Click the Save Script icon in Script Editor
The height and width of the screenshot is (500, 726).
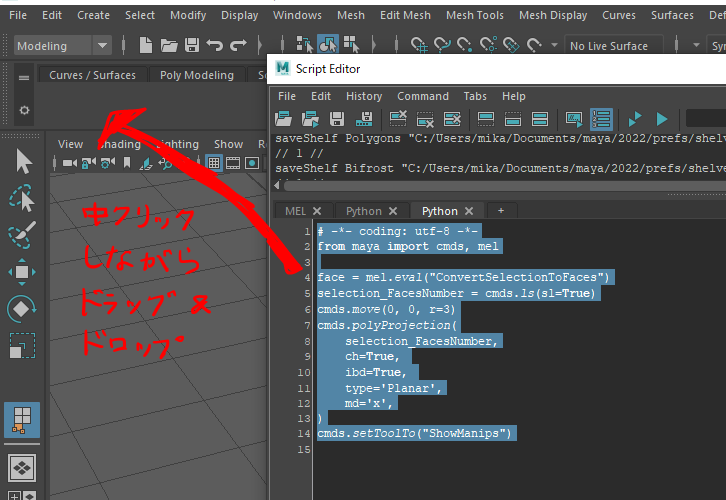click(337, 119)
